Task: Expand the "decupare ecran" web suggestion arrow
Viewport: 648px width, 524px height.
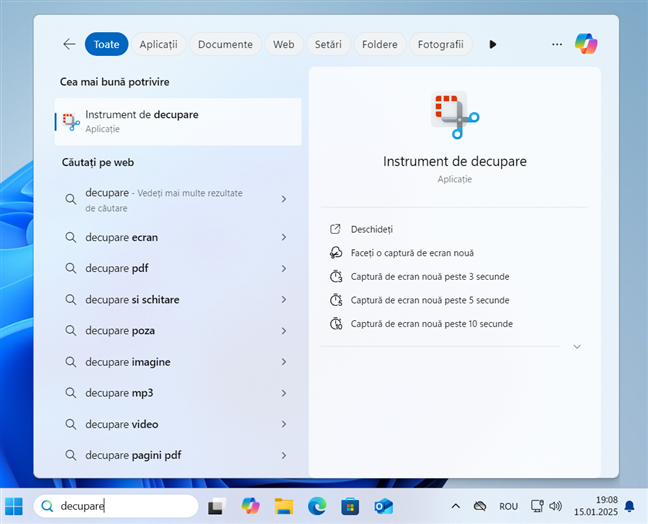Action: [284, 237]
